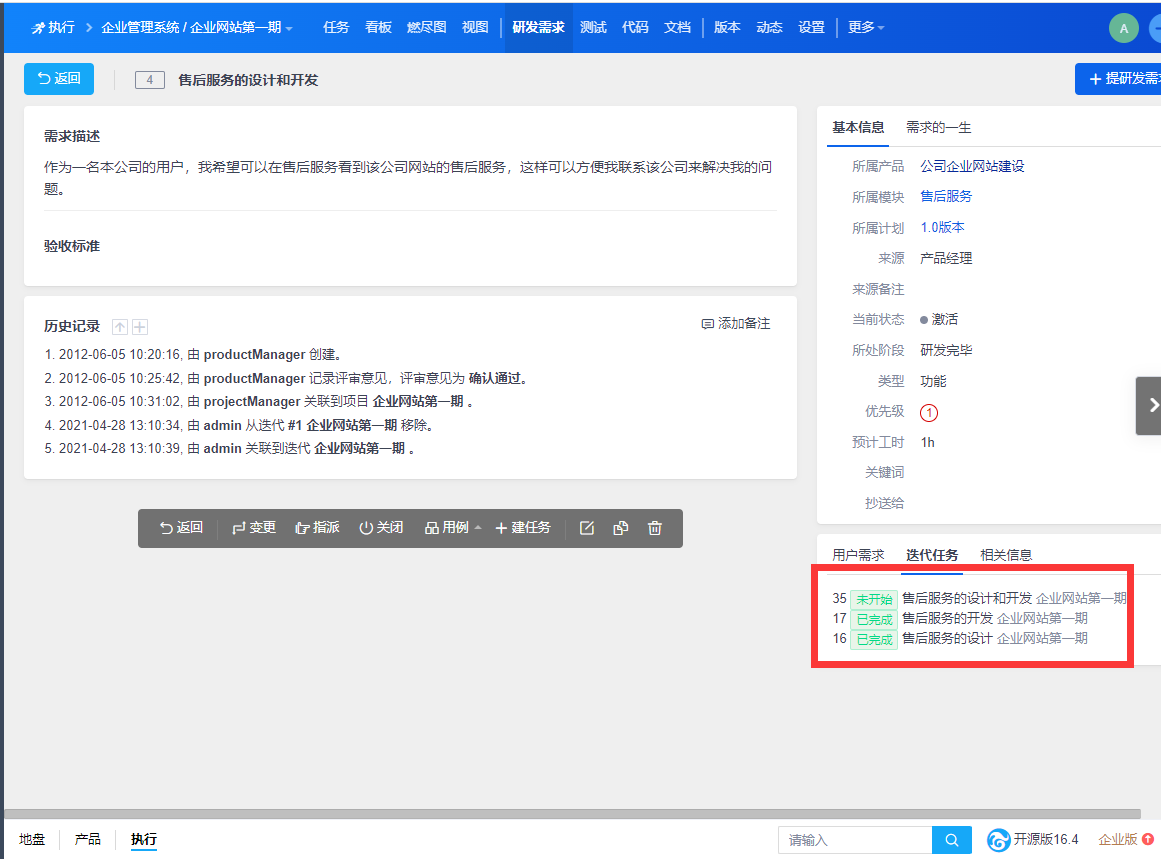The width and height of the screenshot is (1161, 859).
Task: Click 指派 in the action toolbar
Action: pyautogui.click(x=318, y=528)
